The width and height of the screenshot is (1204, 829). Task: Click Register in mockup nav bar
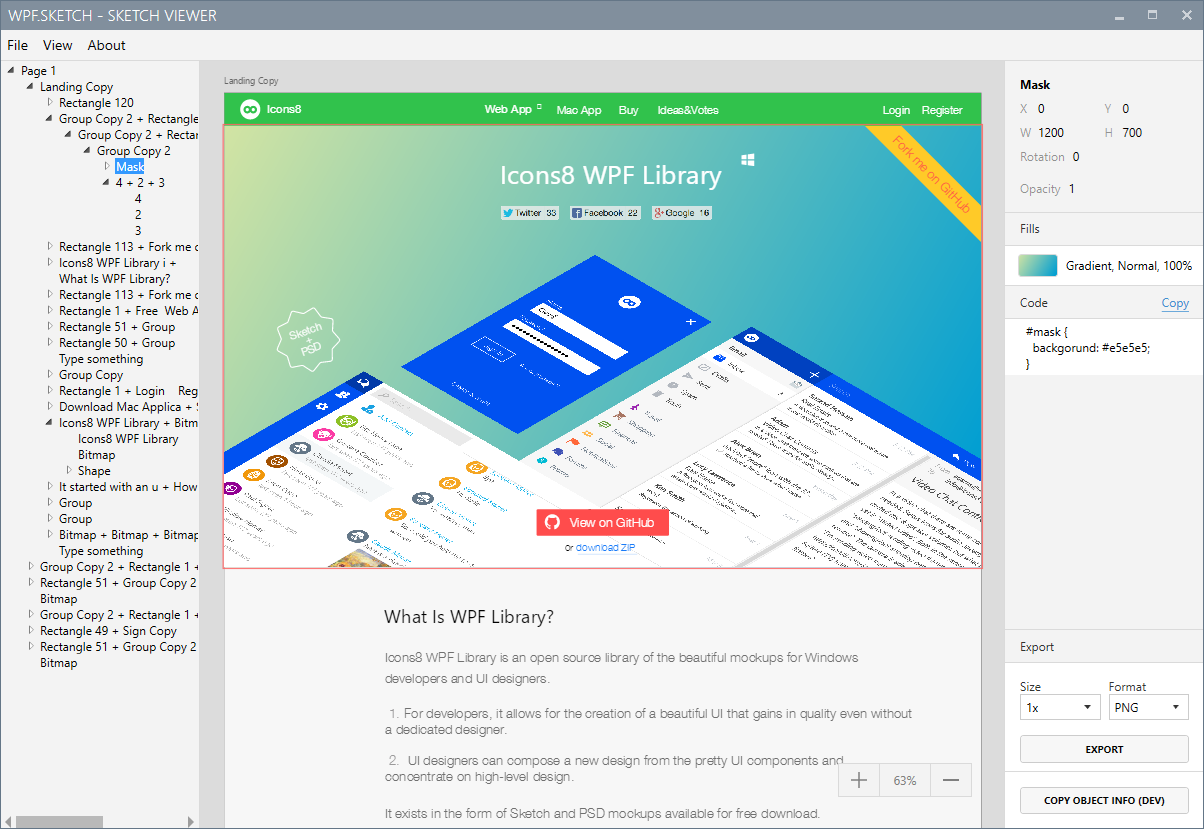942,110
